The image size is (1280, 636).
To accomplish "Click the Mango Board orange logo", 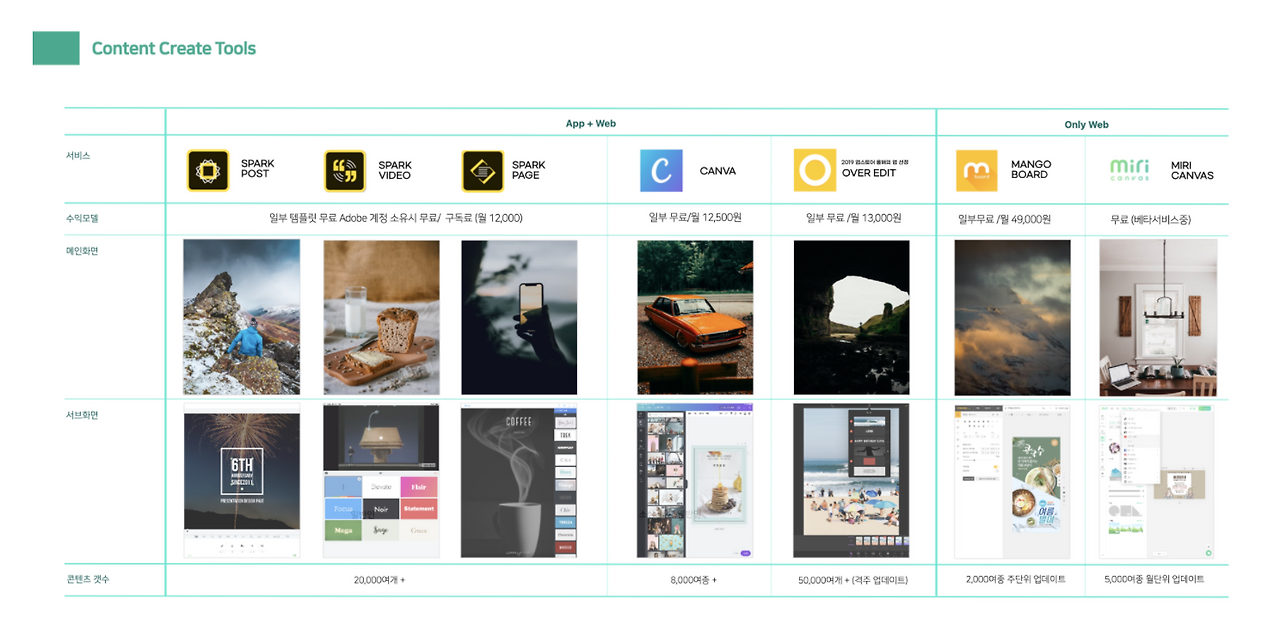I will (x=977, y=171).
